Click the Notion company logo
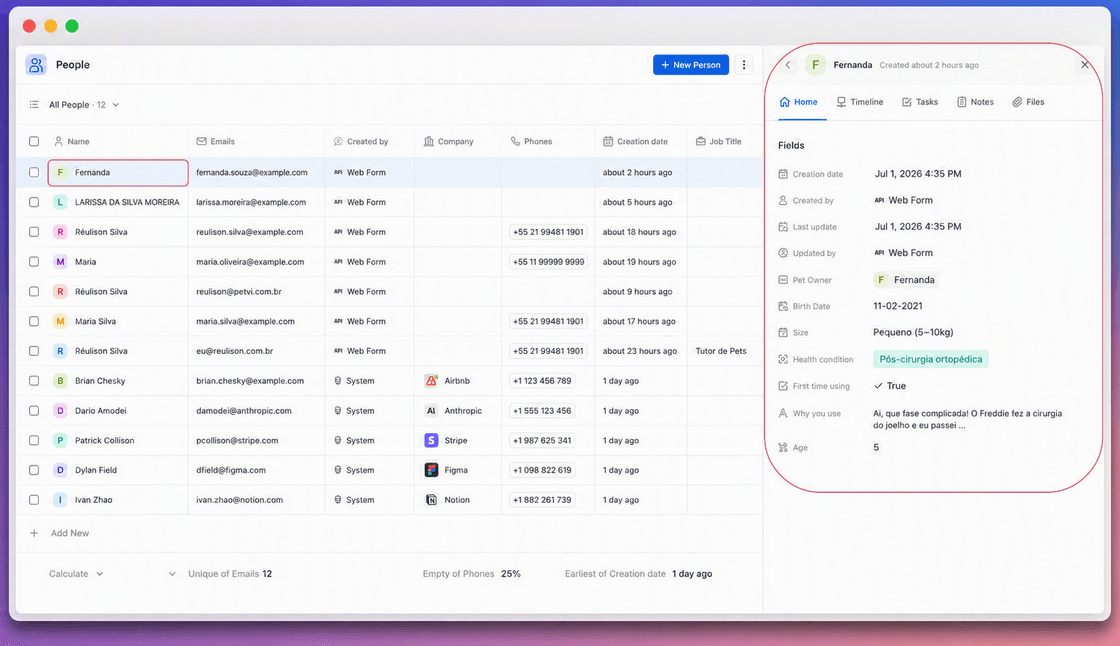Screen dimensions: 1120x646 point(431,500)
